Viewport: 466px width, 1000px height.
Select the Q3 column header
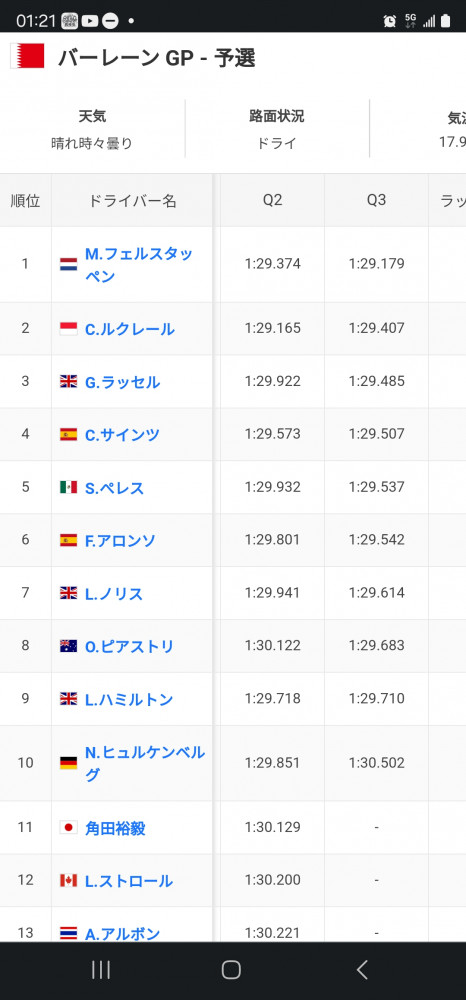click(x=376, y=200)
